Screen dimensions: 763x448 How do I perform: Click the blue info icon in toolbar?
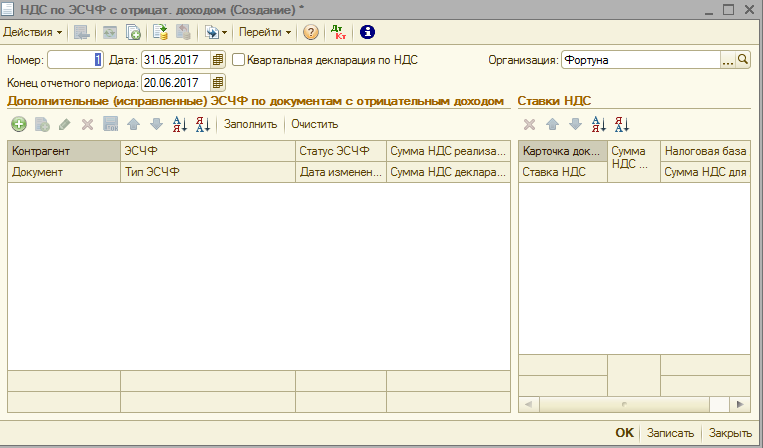367,32
